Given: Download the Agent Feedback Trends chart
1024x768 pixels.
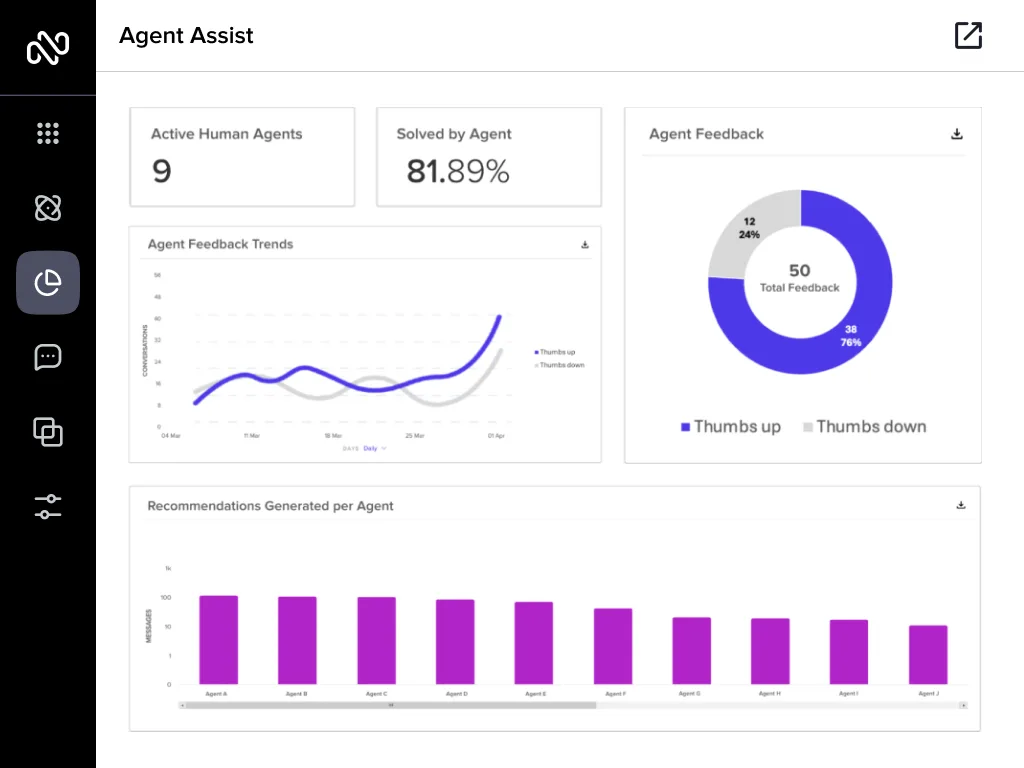Looking at the screenshot, I should point(585,245).
